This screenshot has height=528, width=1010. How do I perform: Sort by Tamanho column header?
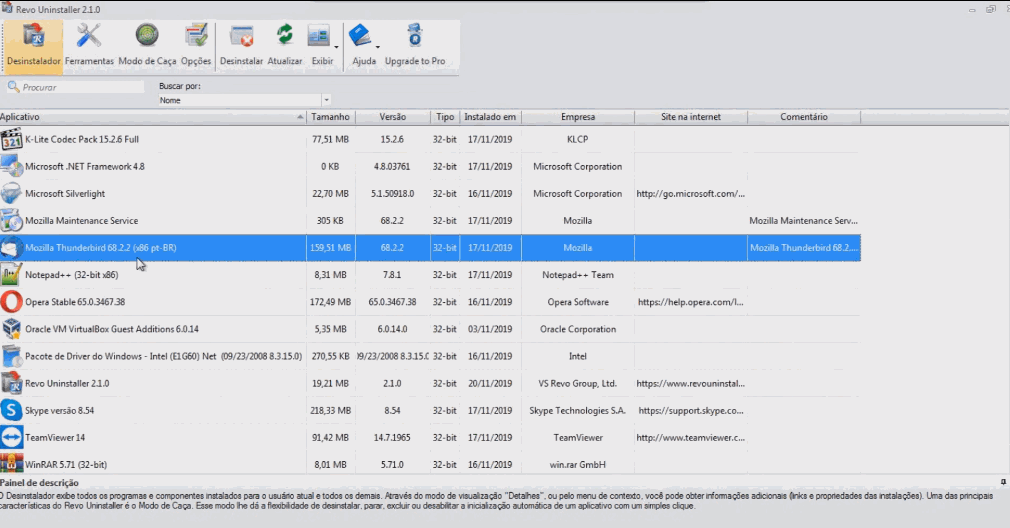(x=330, y=117)
